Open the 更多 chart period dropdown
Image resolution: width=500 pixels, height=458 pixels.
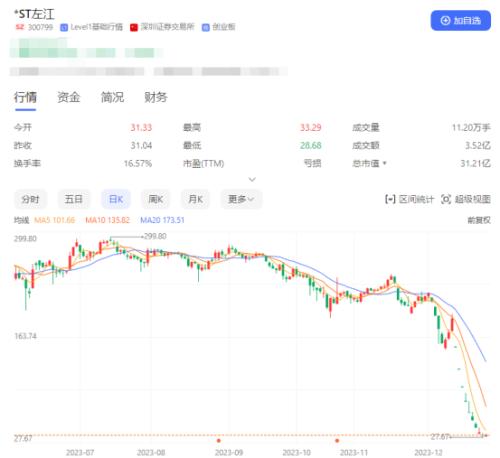(241, 199)
